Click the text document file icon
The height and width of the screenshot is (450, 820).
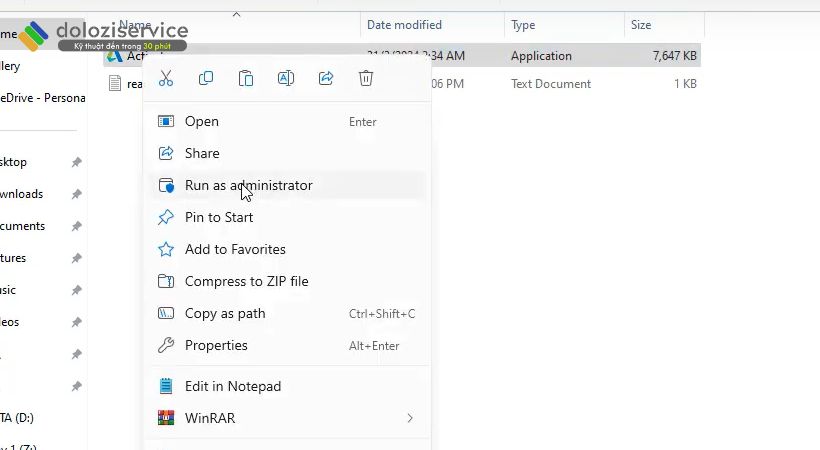pos(115,83)
